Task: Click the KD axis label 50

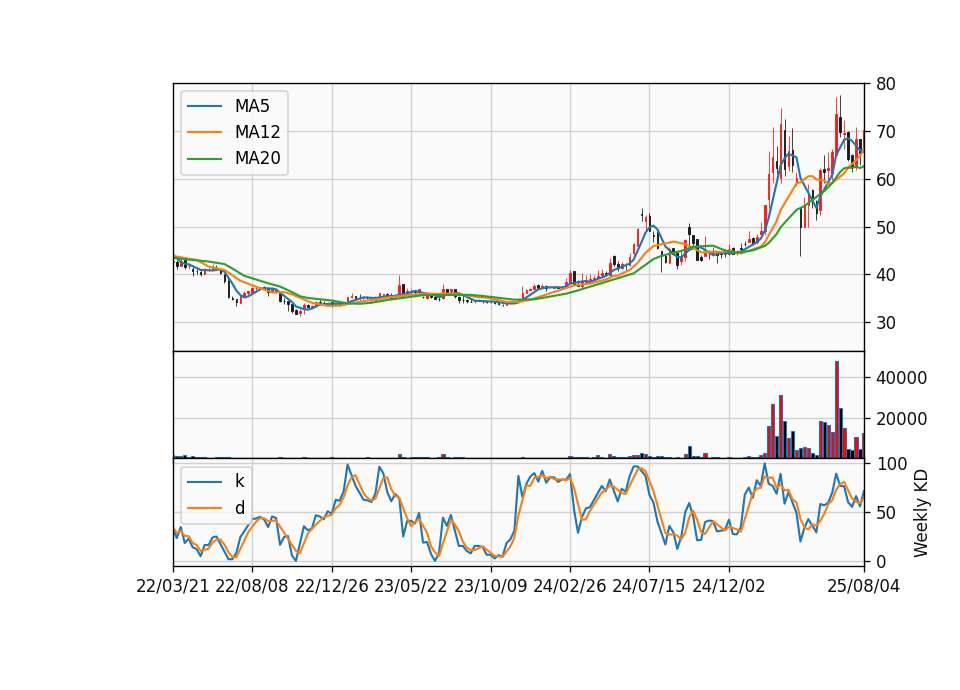Action: pos(885,513)
